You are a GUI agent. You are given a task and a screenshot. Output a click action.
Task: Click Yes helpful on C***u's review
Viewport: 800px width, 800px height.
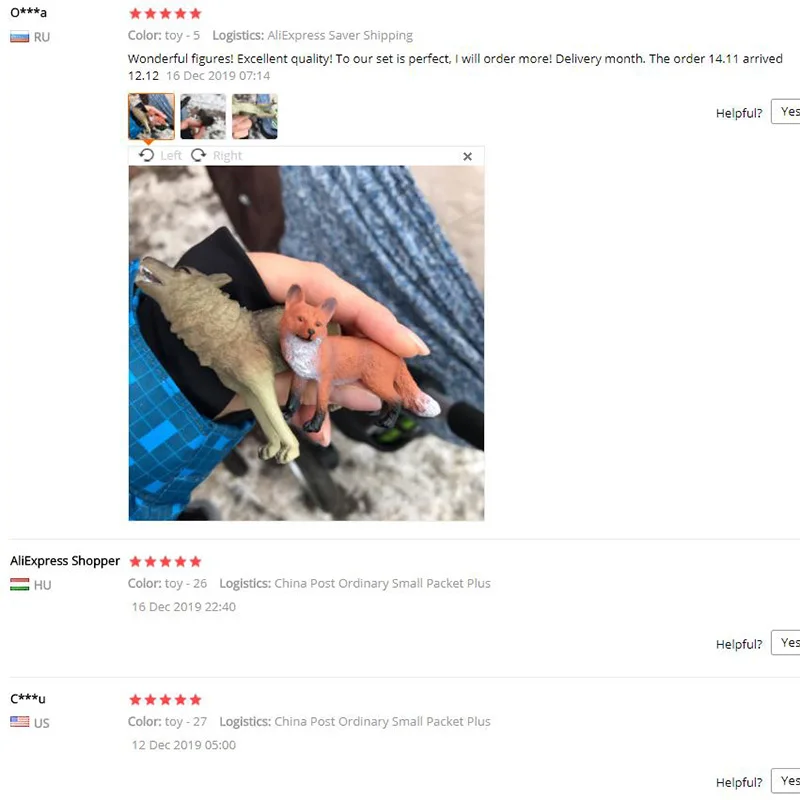tap(786, 781)
